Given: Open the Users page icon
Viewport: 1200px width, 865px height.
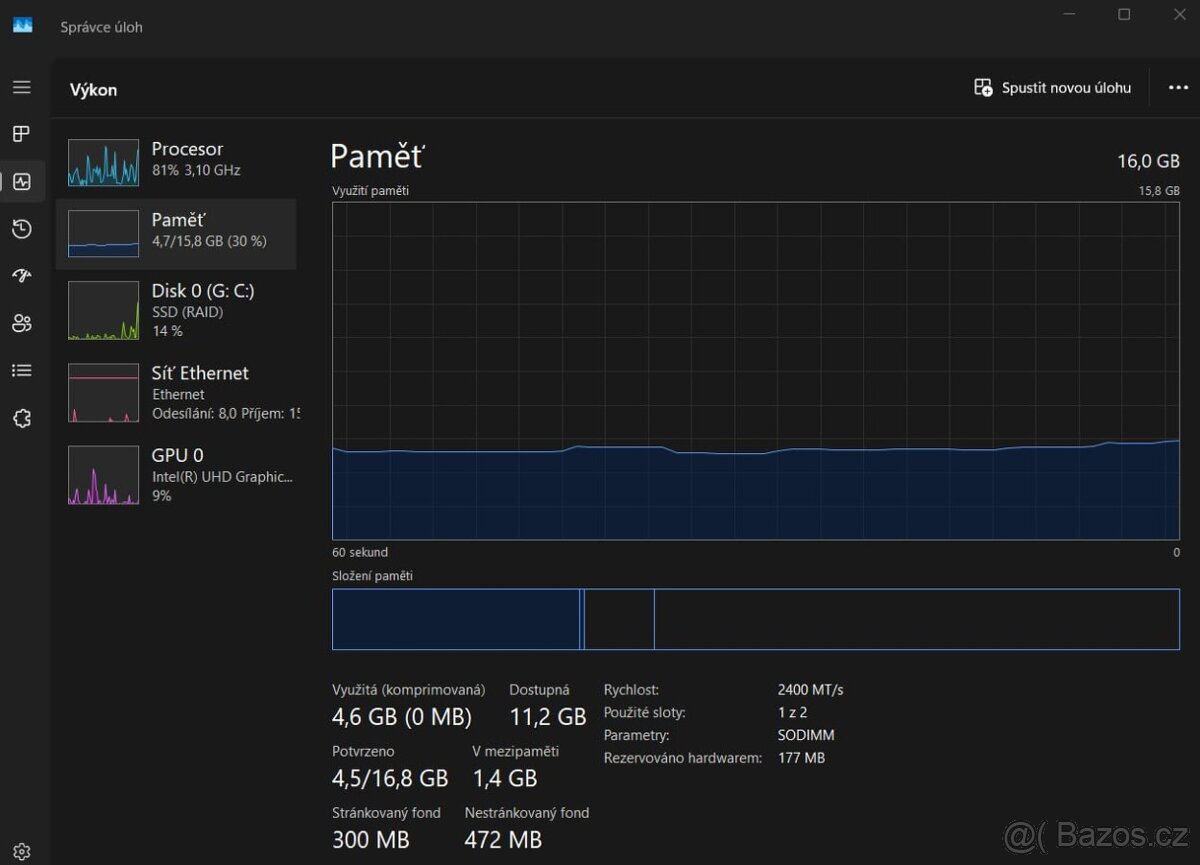Looking at the screenshot, I should click(x=22, y=323).
